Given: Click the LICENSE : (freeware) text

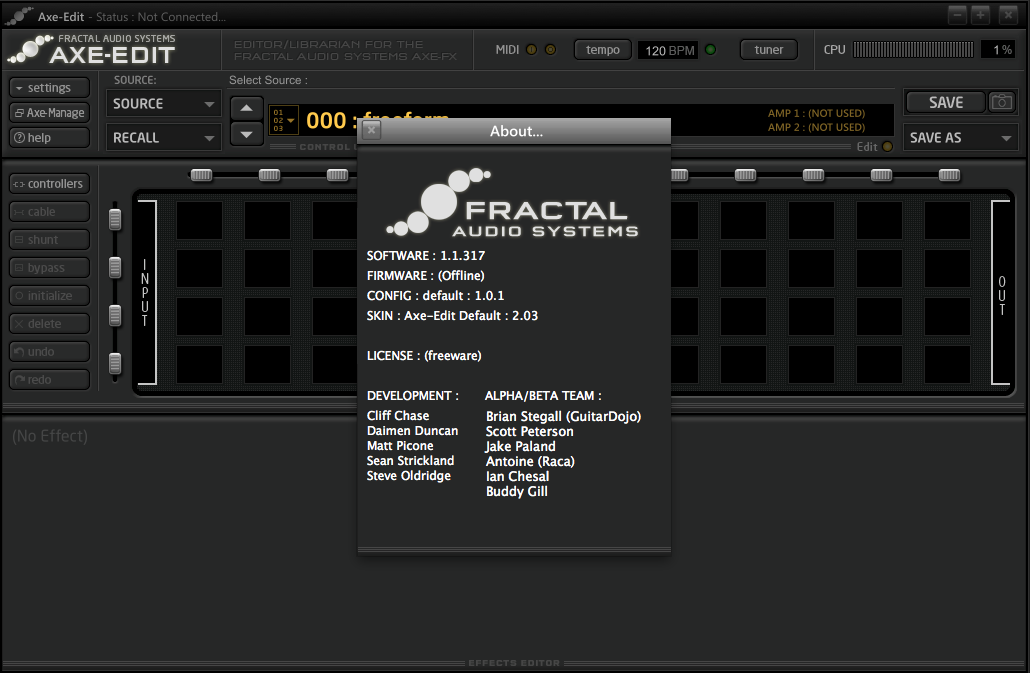Looking at the screenshot, I should (x=424, y=356).
